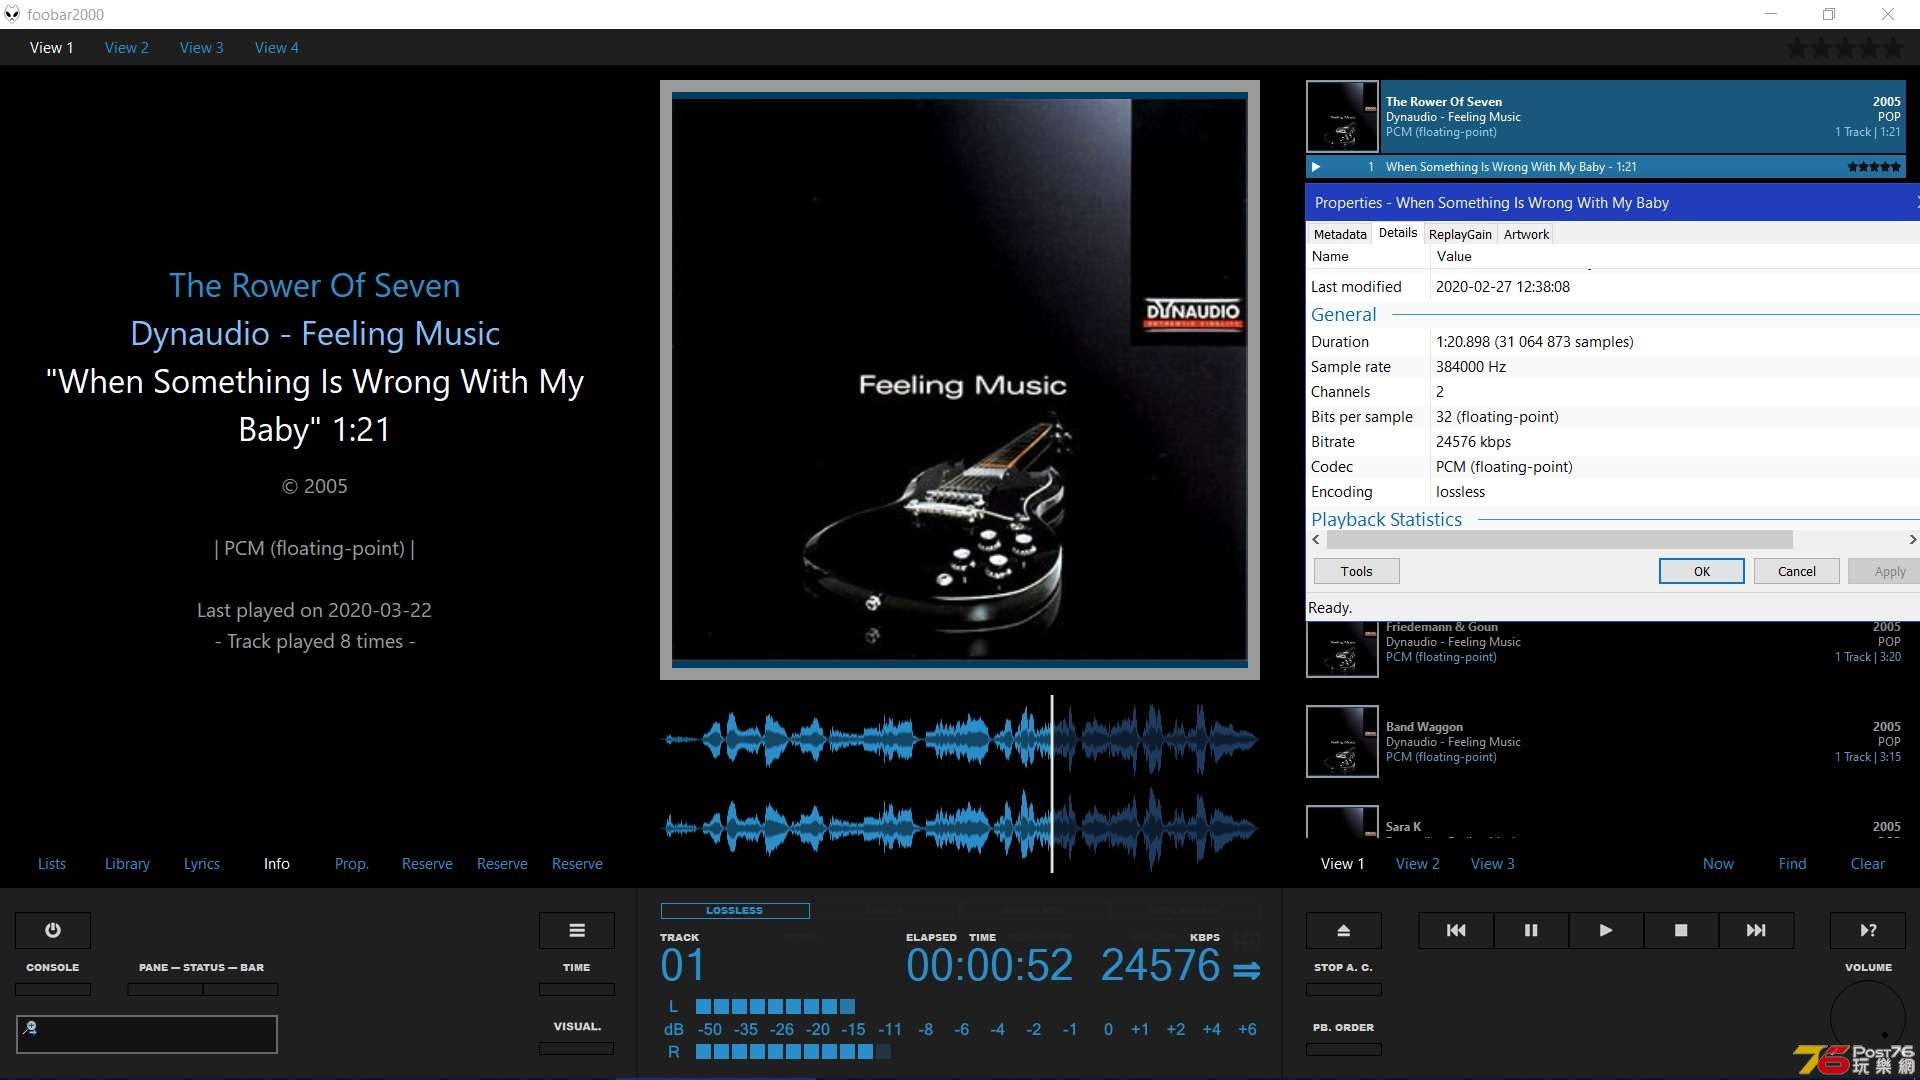Image resolution: width=1920 pixels, height=1080 pixels.
Task: Select the Info panel tab
Action: (x=276, y=864)
